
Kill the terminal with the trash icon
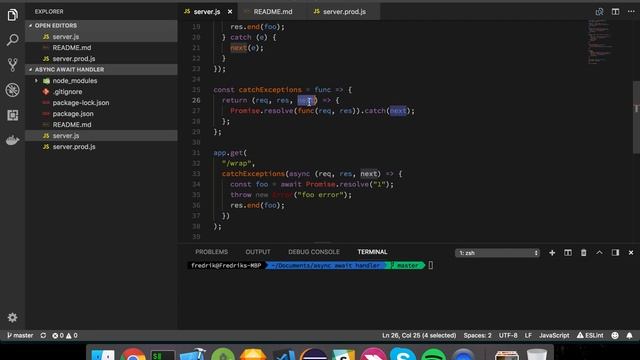tap(584, 253)
